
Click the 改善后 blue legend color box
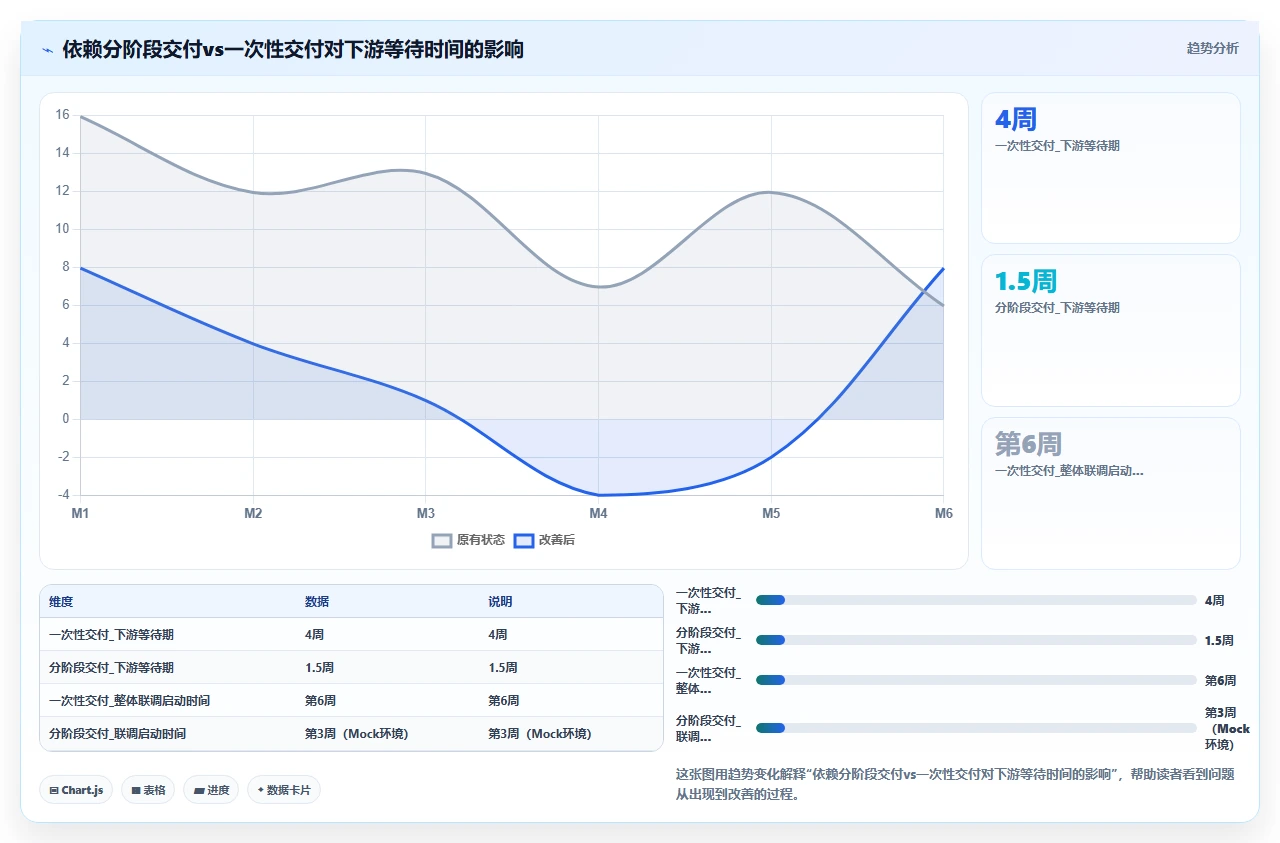(x=524, y=540)
